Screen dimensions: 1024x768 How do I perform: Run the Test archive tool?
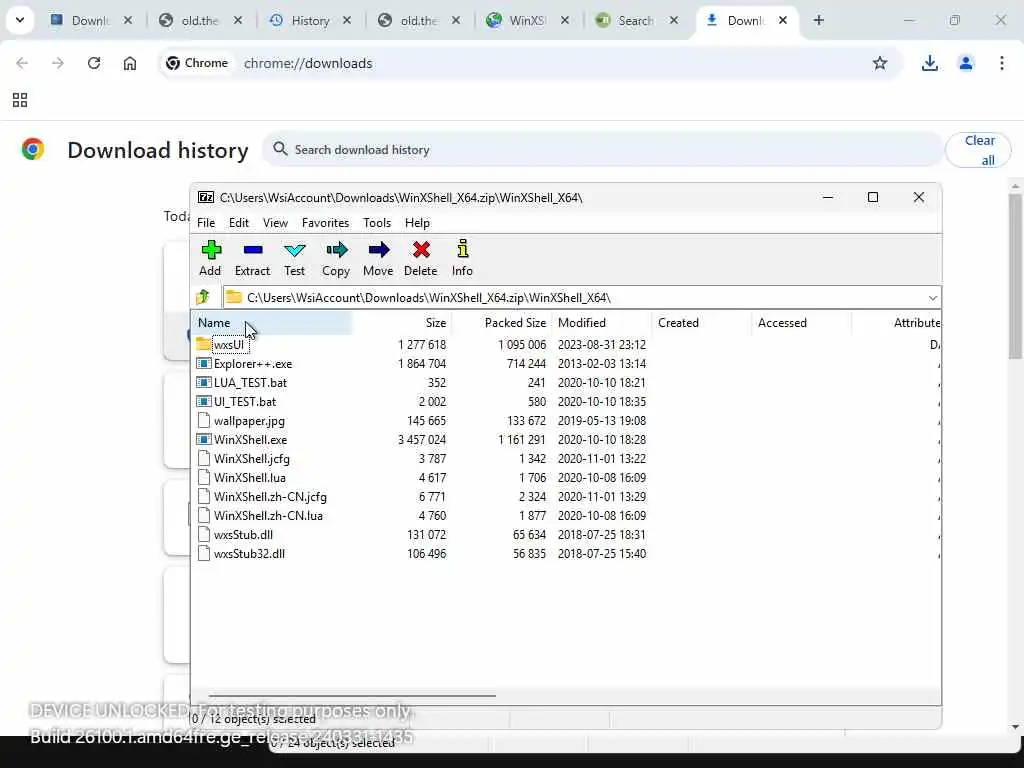point(295,258)
